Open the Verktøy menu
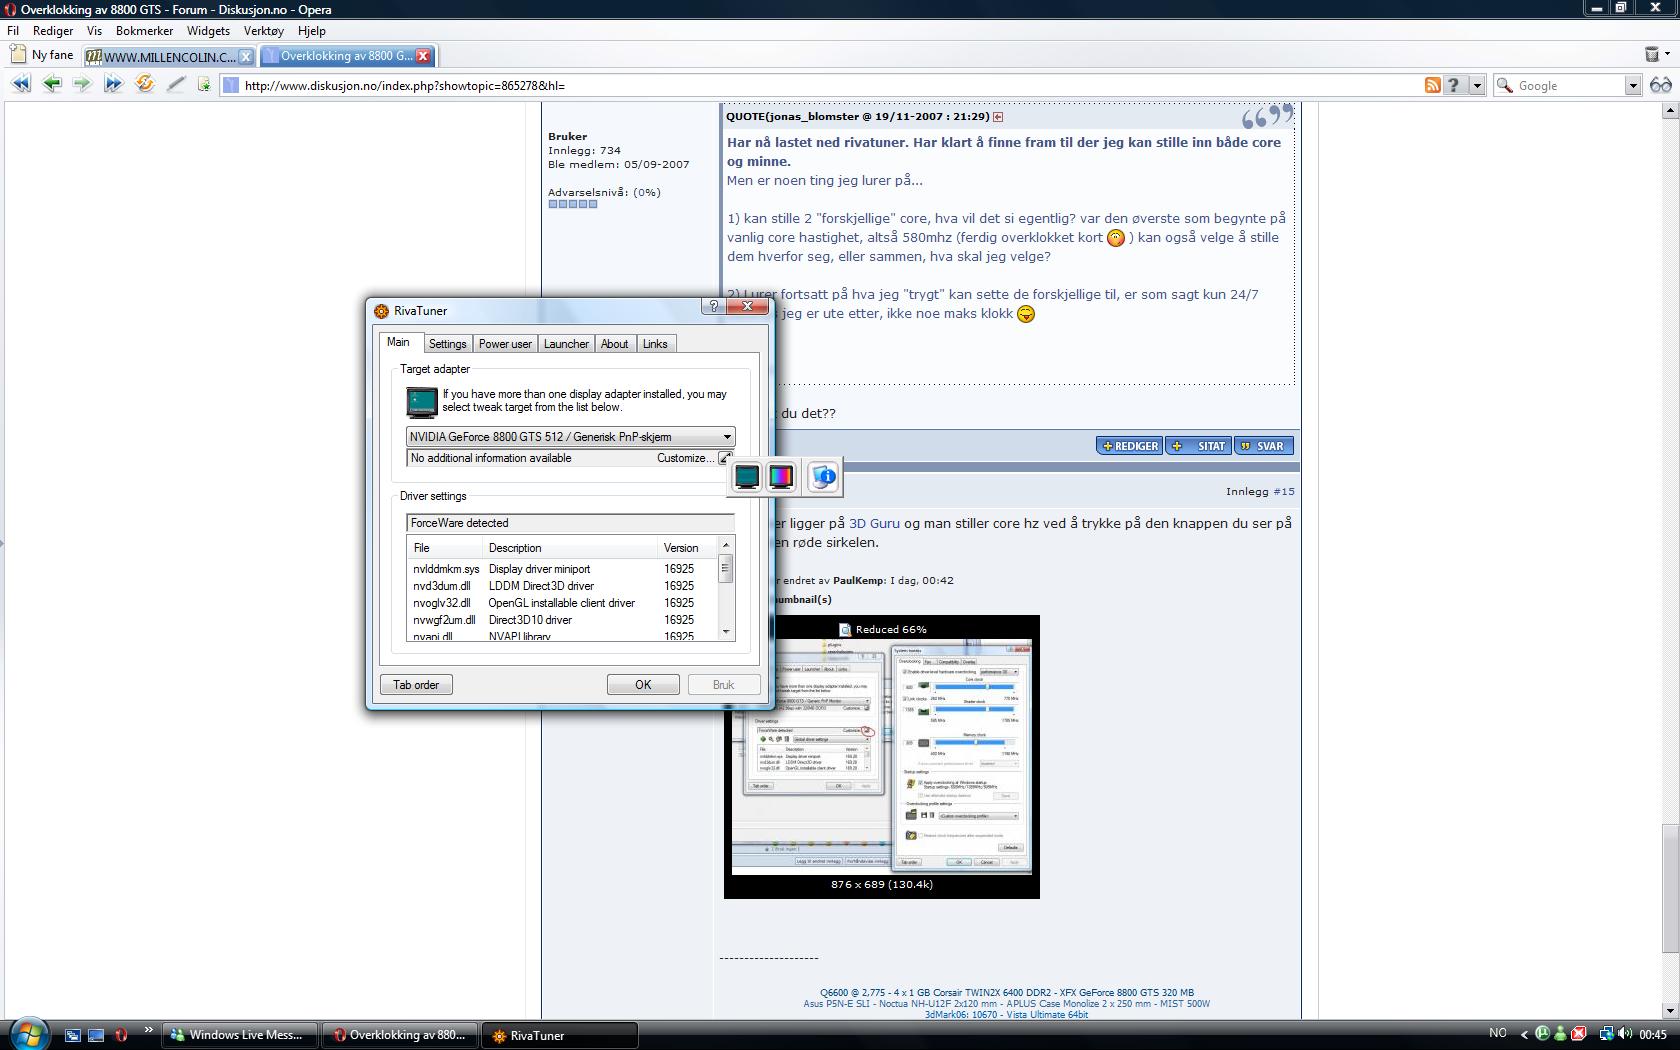Viewport: 1680px width, 1050px height. pyautogui.click(x=264, y=31)
